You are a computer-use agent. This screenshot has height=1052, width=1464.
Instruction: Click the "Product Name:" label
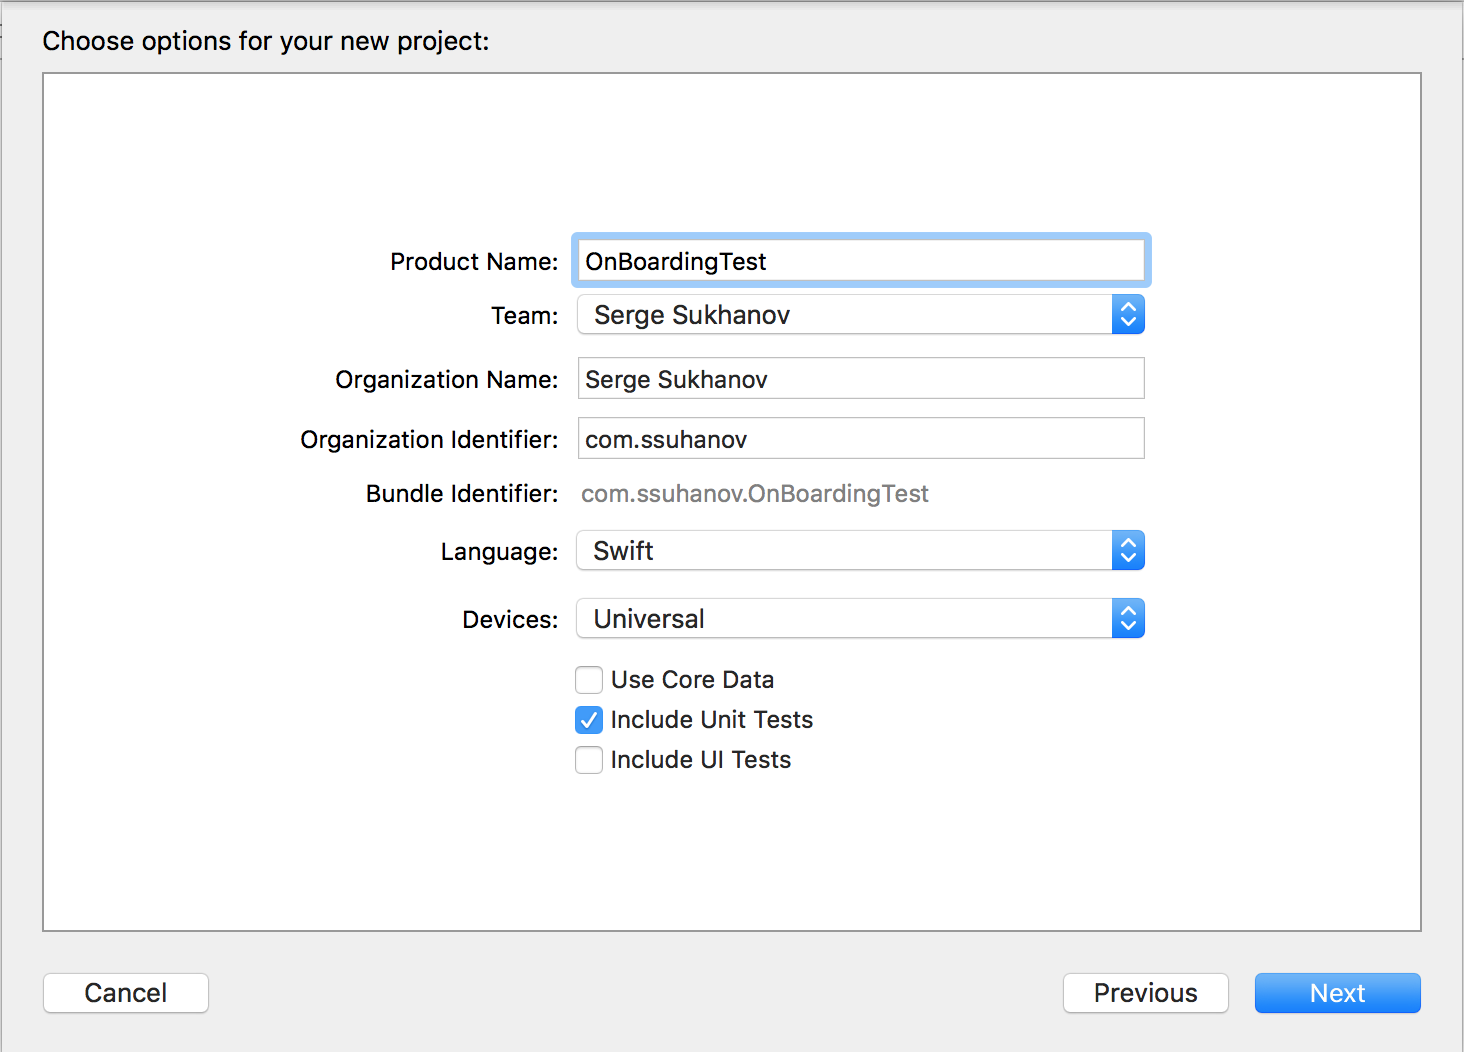474,262
